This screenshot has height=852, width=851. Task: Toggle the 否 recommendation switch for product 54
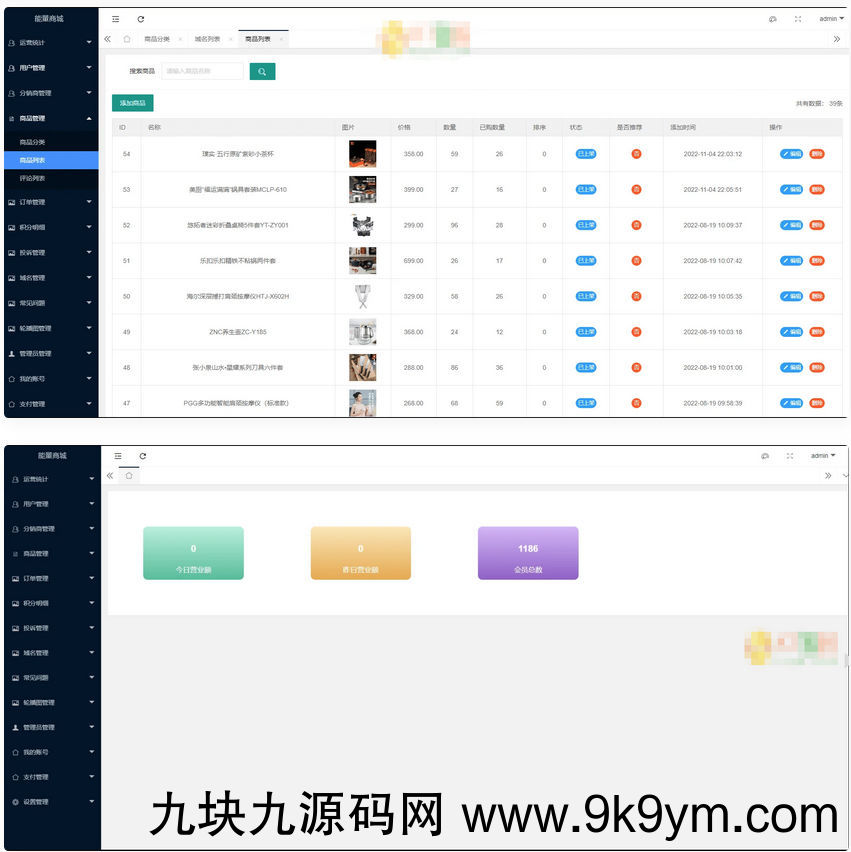tap(637, 154)
